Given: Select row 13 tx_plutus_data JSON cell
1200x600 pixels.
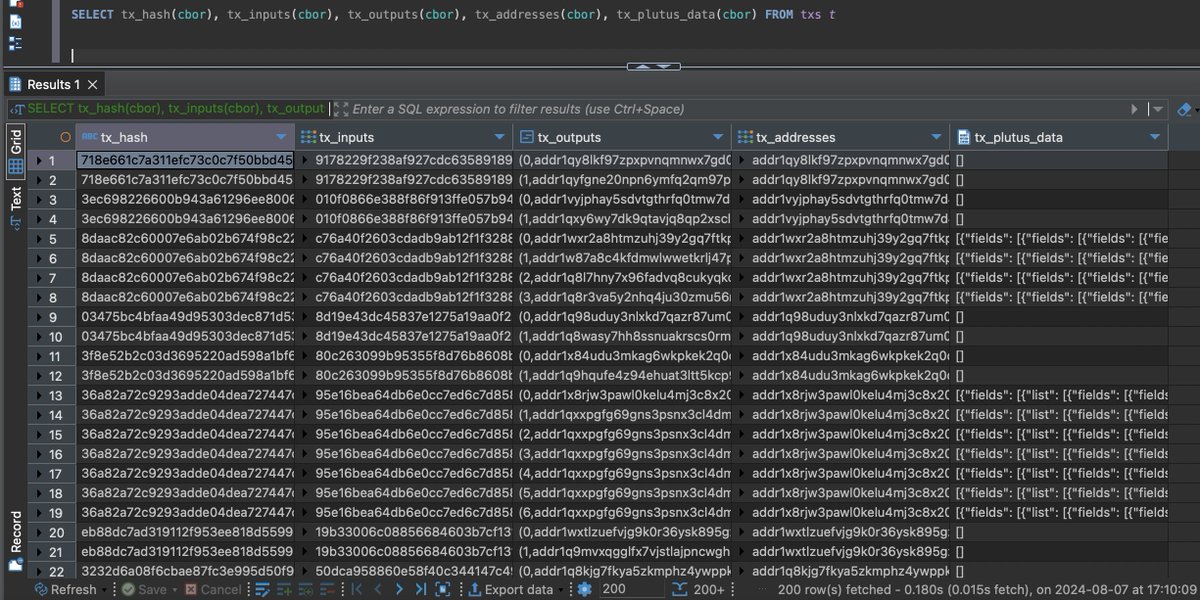Looking at the screenshot, I should click(1059, 396).
